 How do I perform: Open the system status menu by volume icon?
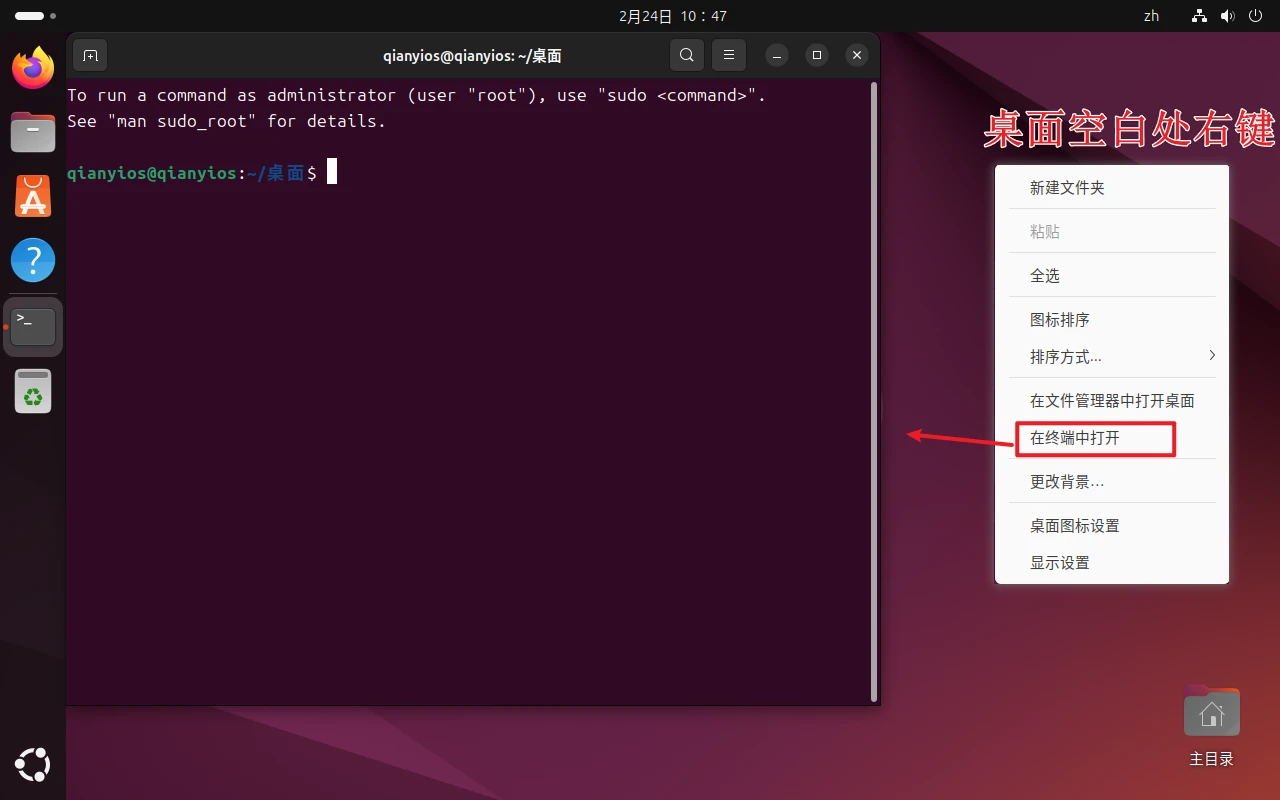[1228, 16]
